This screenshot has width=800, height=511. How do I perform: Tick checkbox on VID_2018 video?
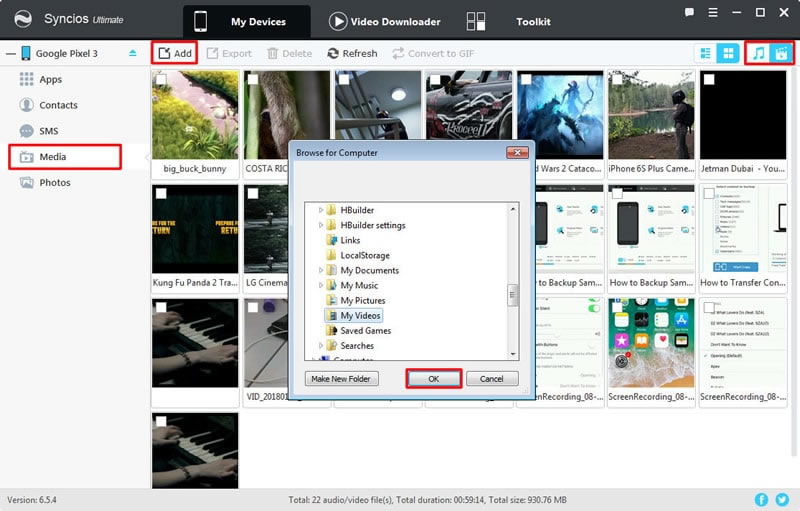pos(253,308)
